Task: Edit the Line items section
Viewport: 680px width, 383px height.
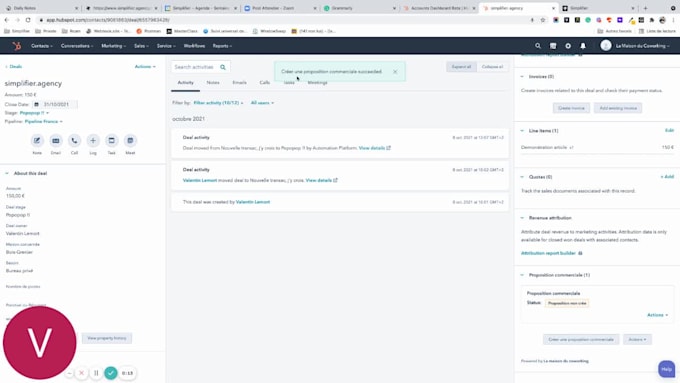Action: [x=669, y=131]
